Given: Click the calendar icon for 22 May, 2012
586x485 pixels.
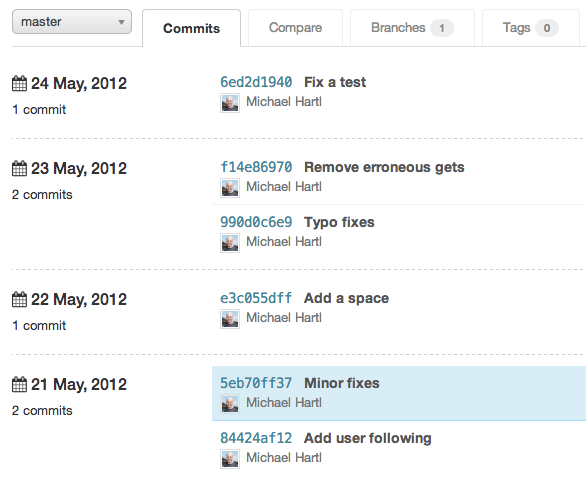Looking at the screenshot, I should tap(19, 299).
